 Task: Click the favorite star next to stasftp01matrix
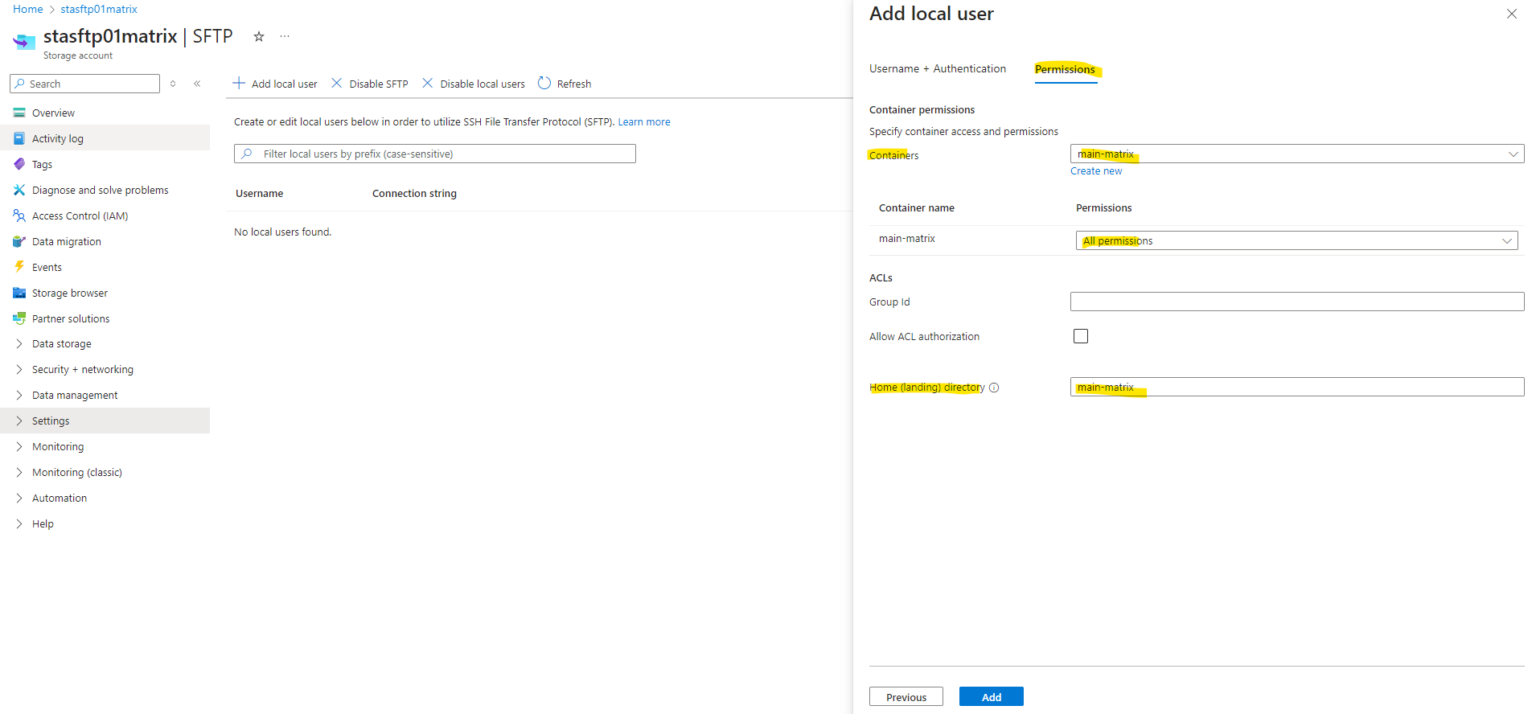258,36
